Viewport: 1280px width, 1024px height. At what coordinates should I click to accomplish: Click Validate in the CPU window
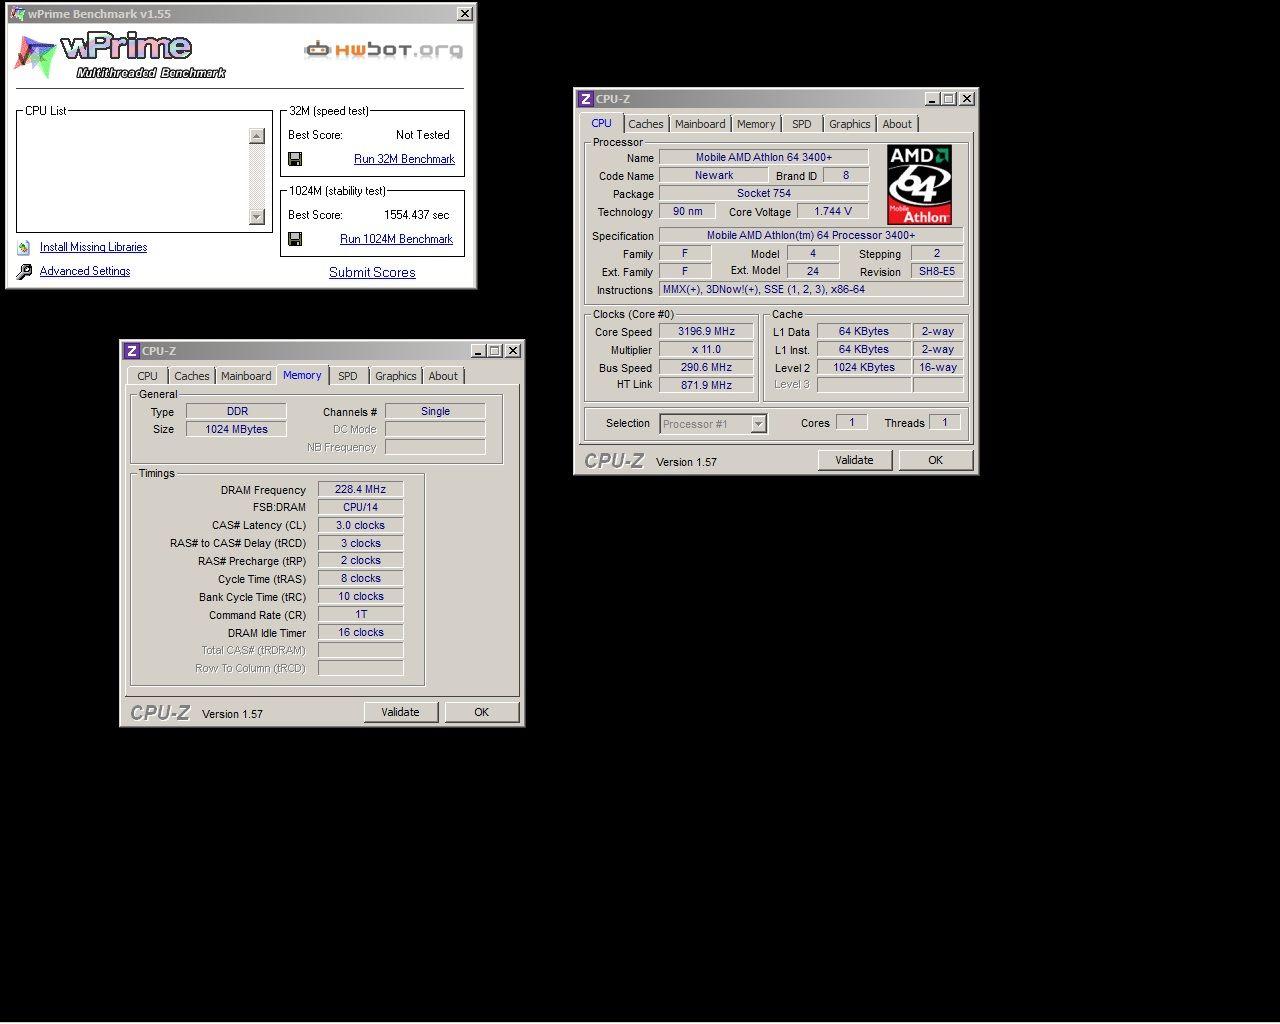(x=854, y=460)
